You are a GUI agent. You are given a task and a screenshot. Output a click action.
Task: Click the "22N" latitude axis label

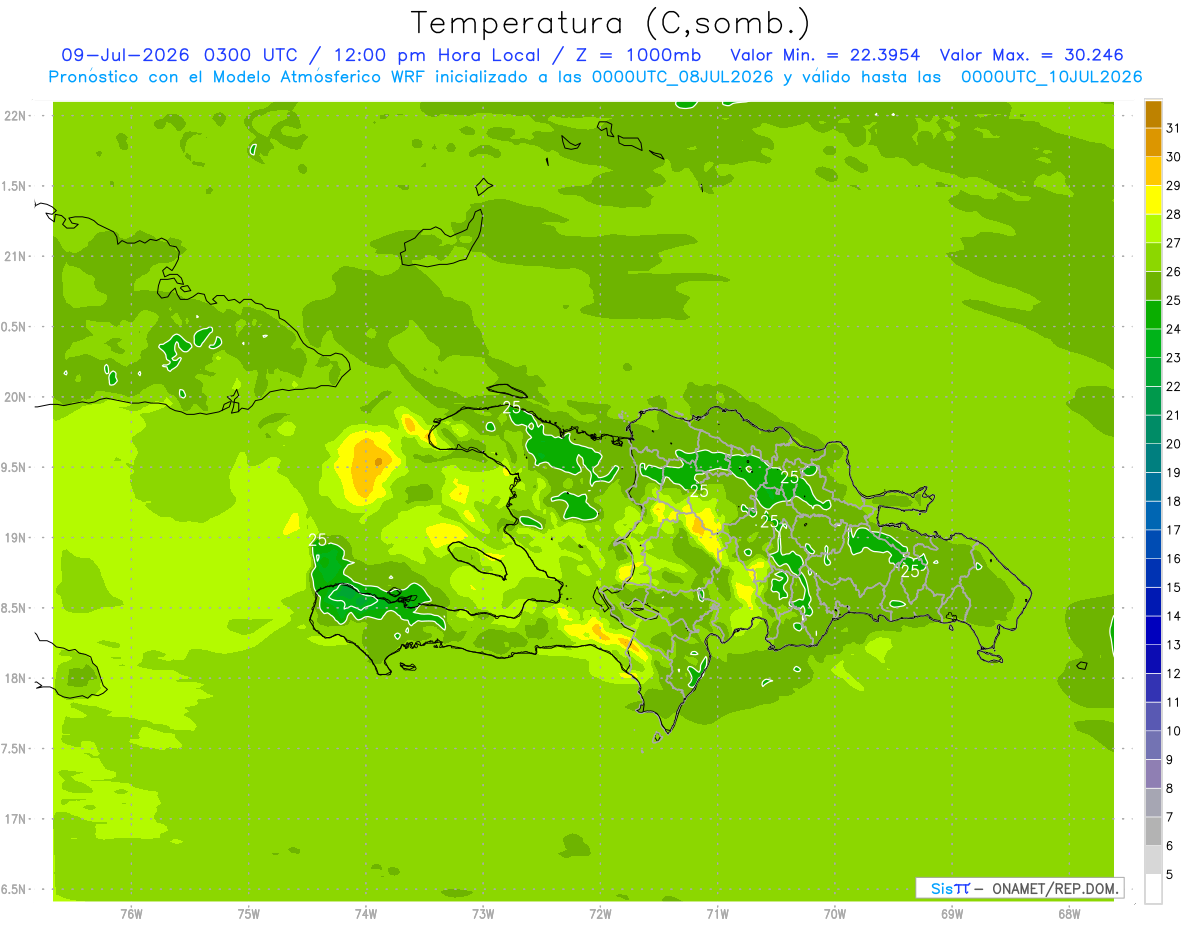point(15,116)
